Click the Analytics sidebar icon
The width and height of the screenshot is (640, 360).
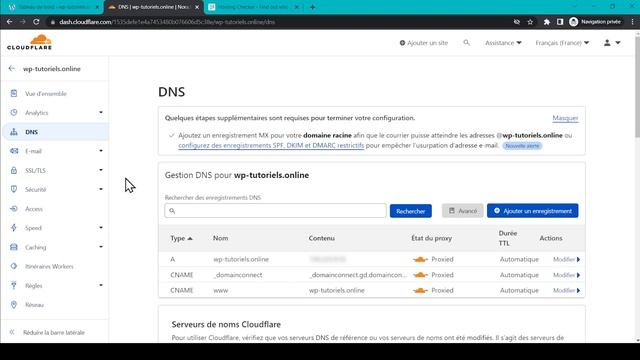pyautogui.click(x=14, y=112)
